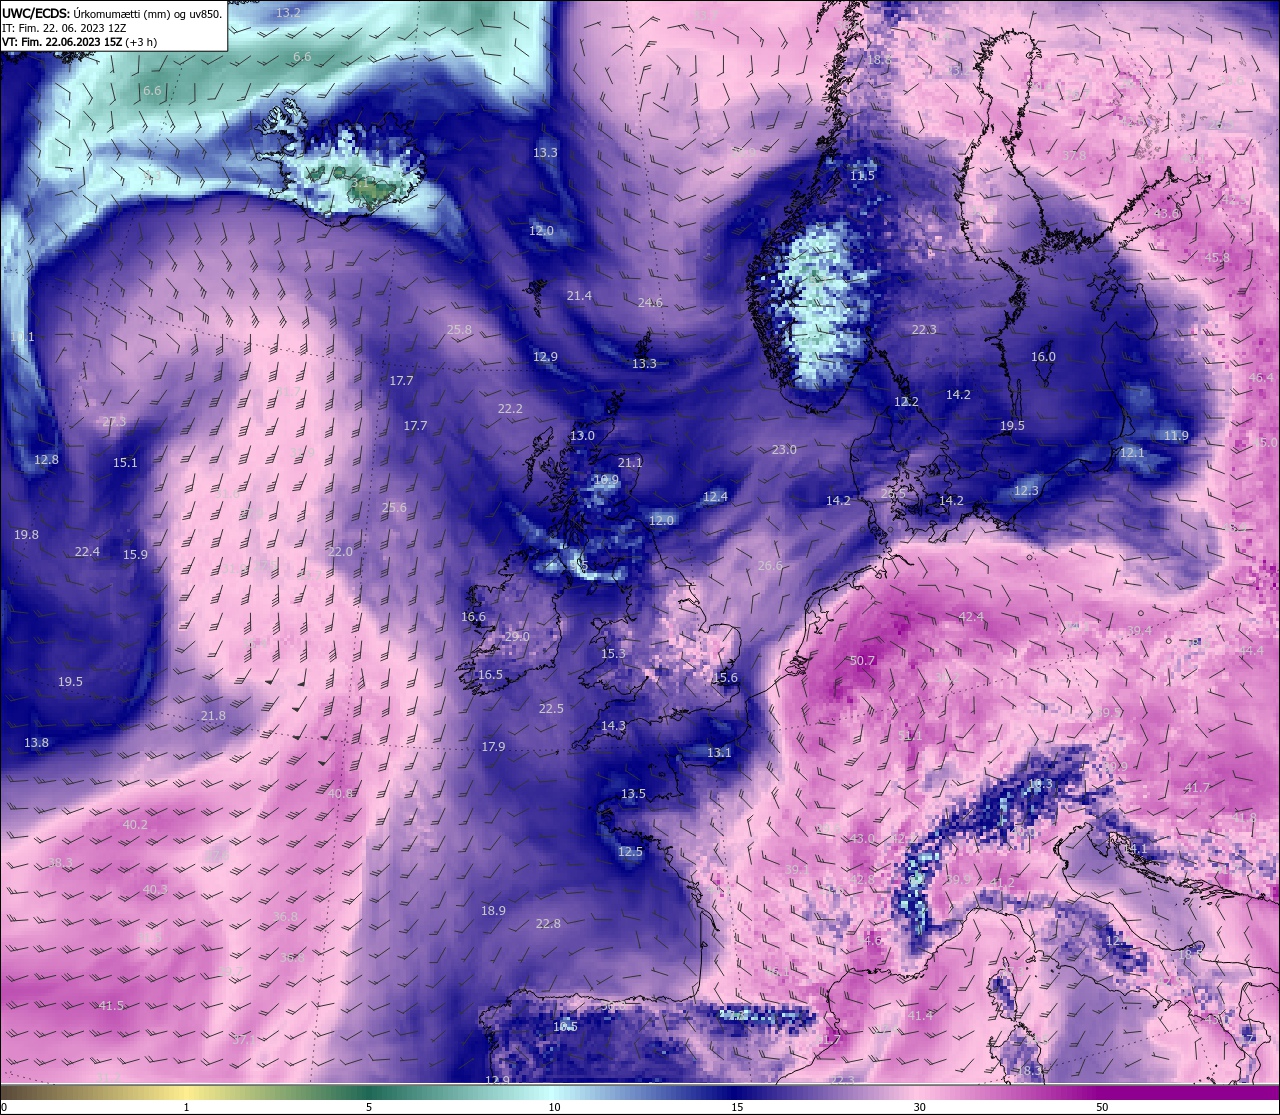
Task: Click the 12.5 value near Brittany
Action: (630, 852)
